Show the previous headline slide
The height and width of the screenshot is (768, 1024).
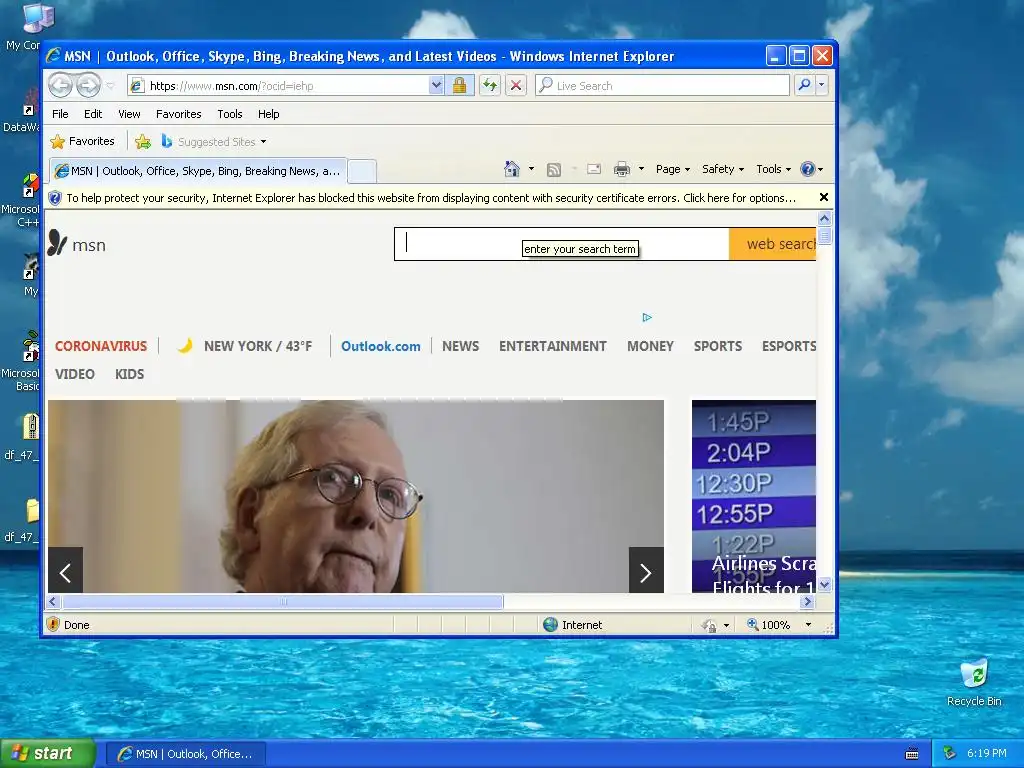point(65,570)
